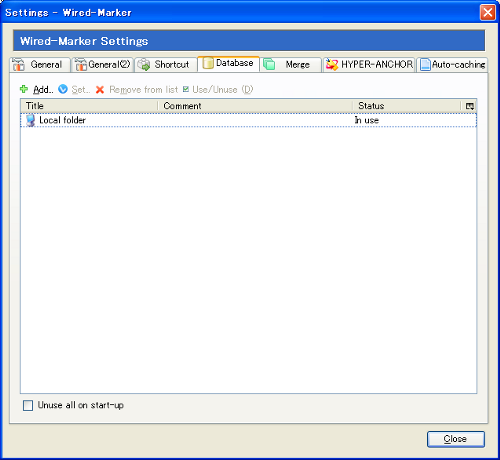Click the Add.. toolbar label
Screen dimensions: 500x460
click(x=43, y=90)
